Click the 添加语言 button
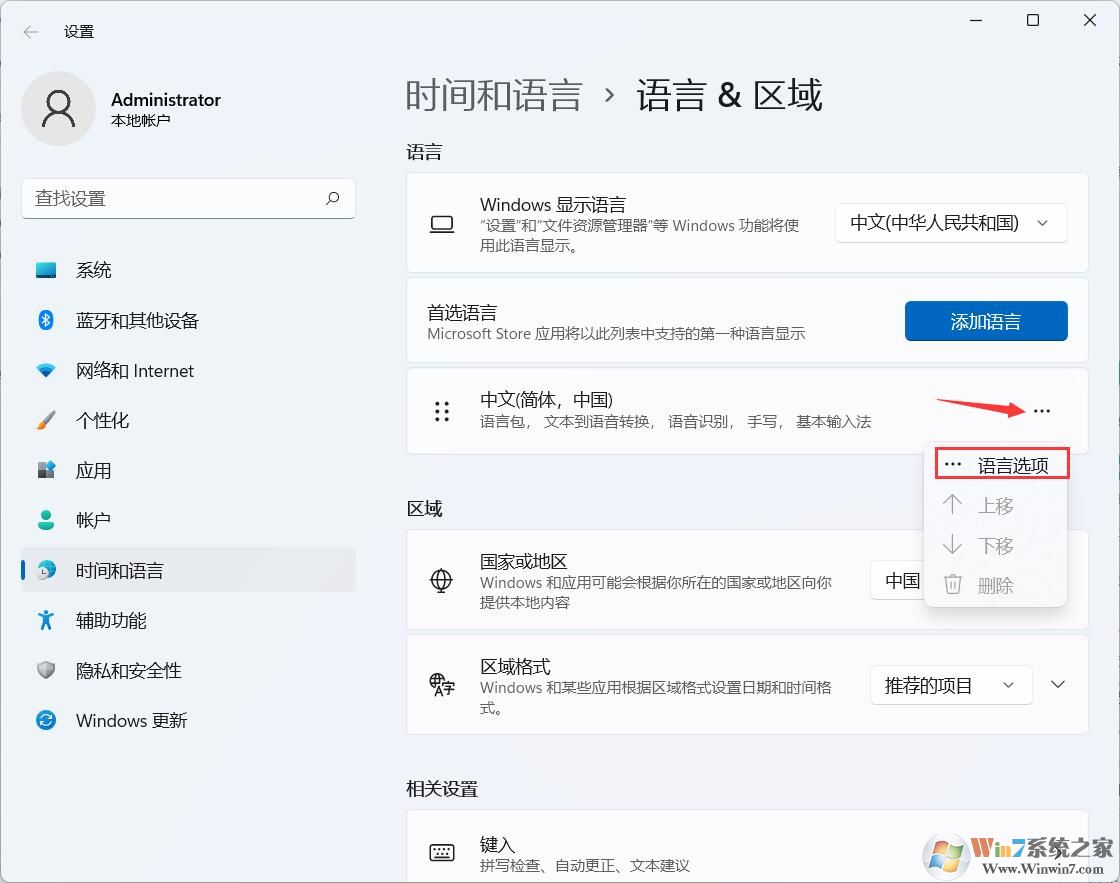The image size is (1120, 883). (986, 320)
